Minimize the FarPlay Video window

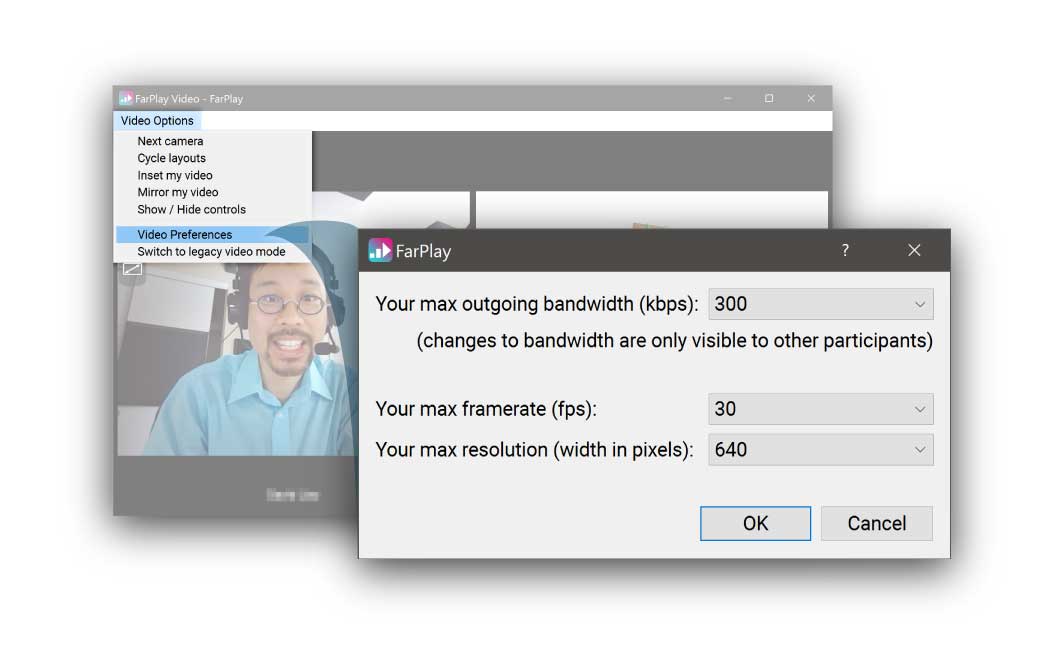click(727, 98)
